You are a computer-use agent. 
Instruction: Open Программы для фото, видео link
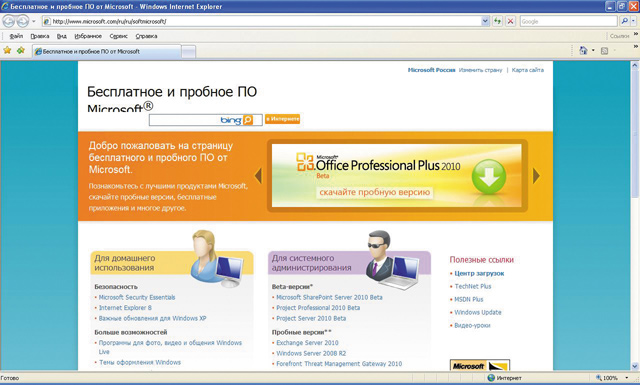(x=170, y=347)
